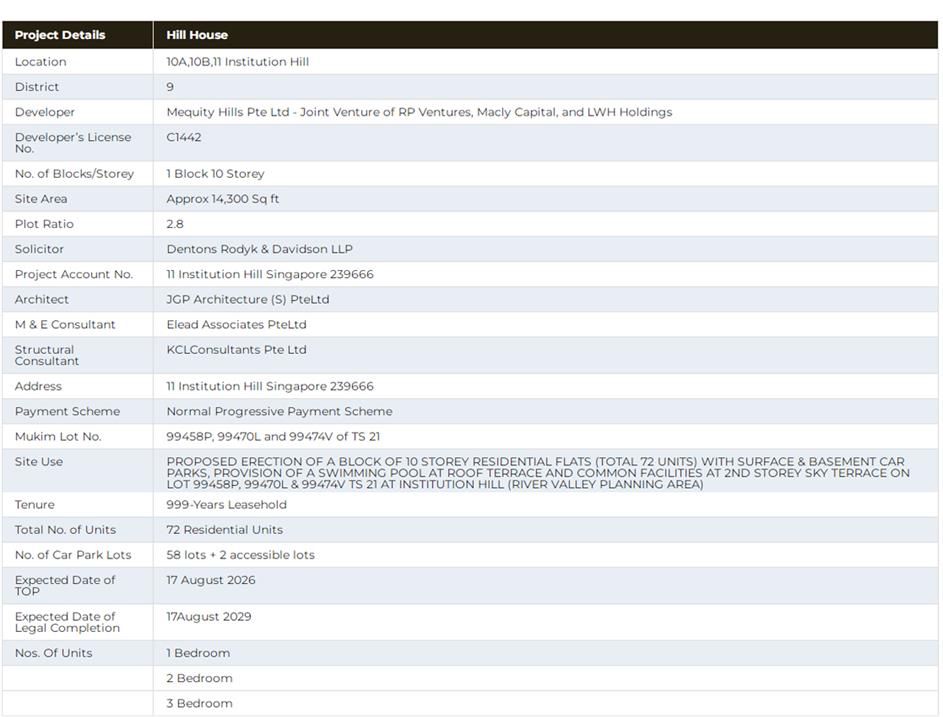Select developer's license value 'C1442'
Viewport: 943px width, 717px height.
pos(183,137)
